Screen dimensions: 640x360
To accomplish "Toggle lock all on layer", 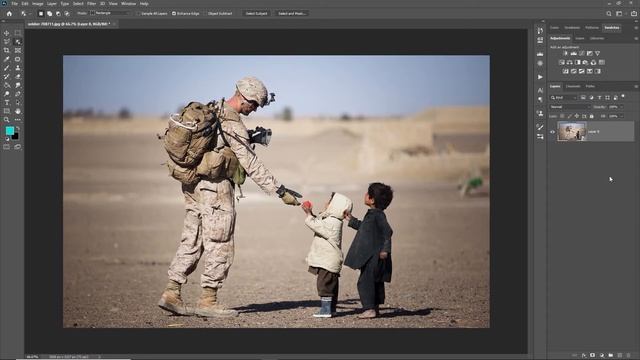I will (x=591, y=116).
